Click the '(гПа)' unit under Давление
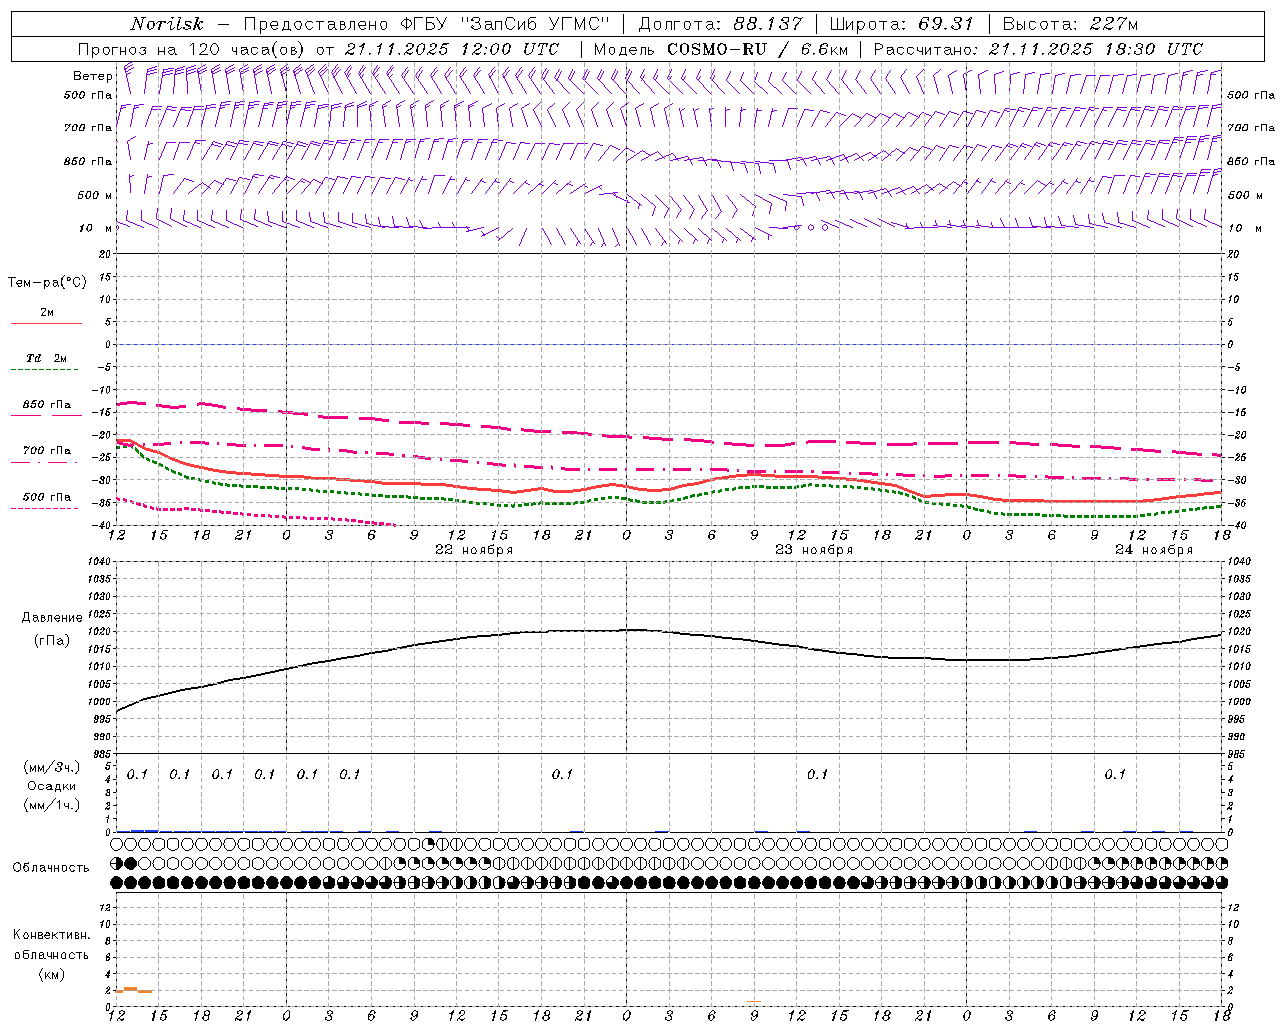The height and width of the screenshot is (1024, 1280). pyautogui.click(x=52, y=640)
